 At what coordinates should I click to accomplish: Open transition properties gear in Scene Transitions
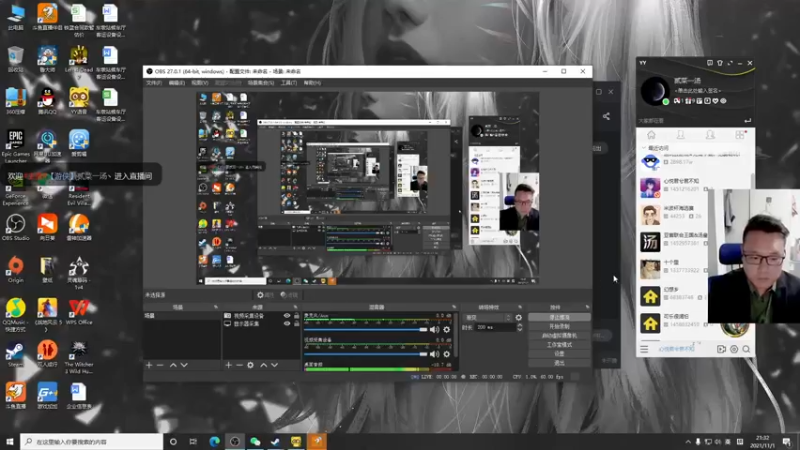click(519, 317)
